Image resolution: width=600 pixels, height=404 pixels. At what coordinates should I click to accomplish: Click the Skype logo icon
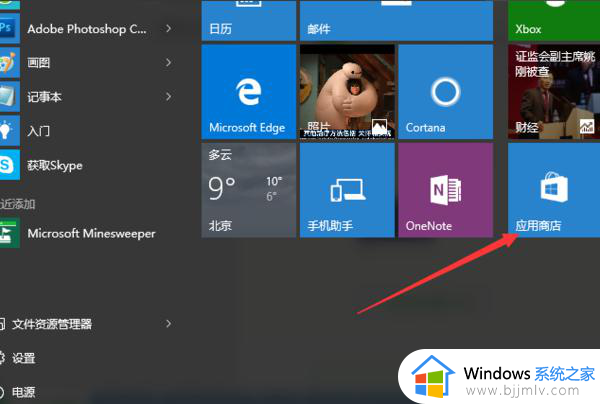(x=9, y=165)
